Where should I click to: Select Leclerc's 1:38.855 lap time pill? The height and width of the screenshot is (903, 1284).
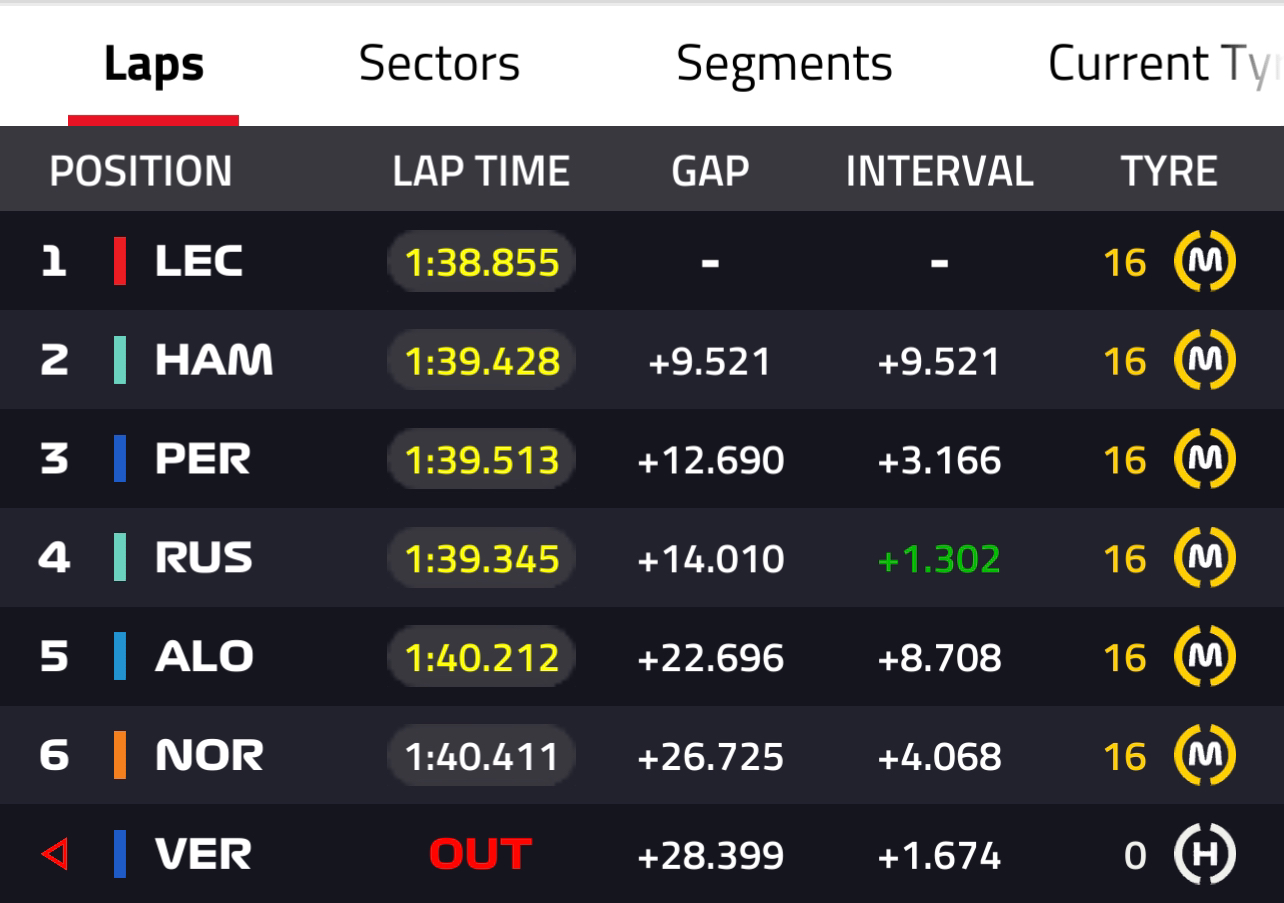point(482,262)
